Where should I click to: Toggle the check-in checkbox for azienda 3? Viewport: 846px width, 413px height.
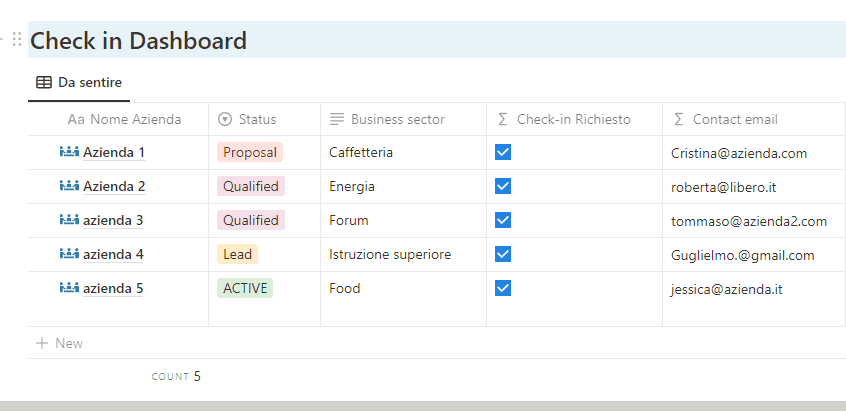click(x=503, y=220)
